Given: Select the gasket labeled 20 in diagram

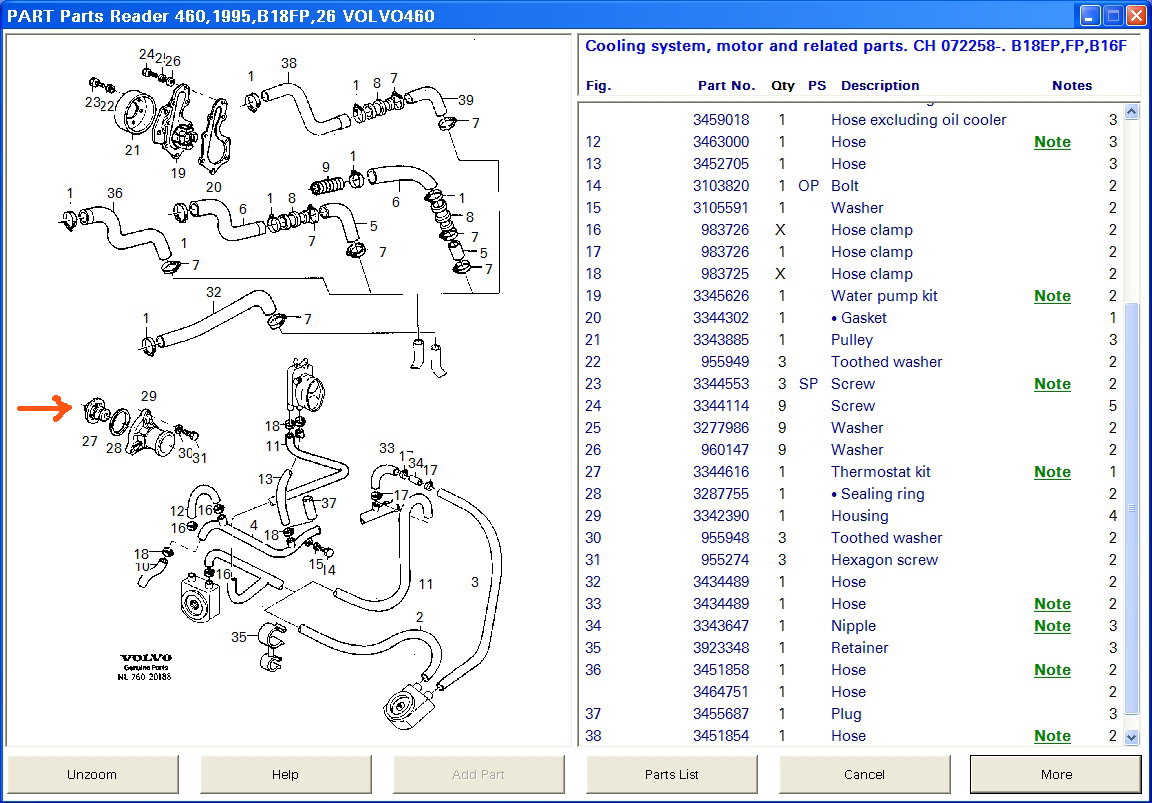Looking at the screenshot, I should [216, 138].
